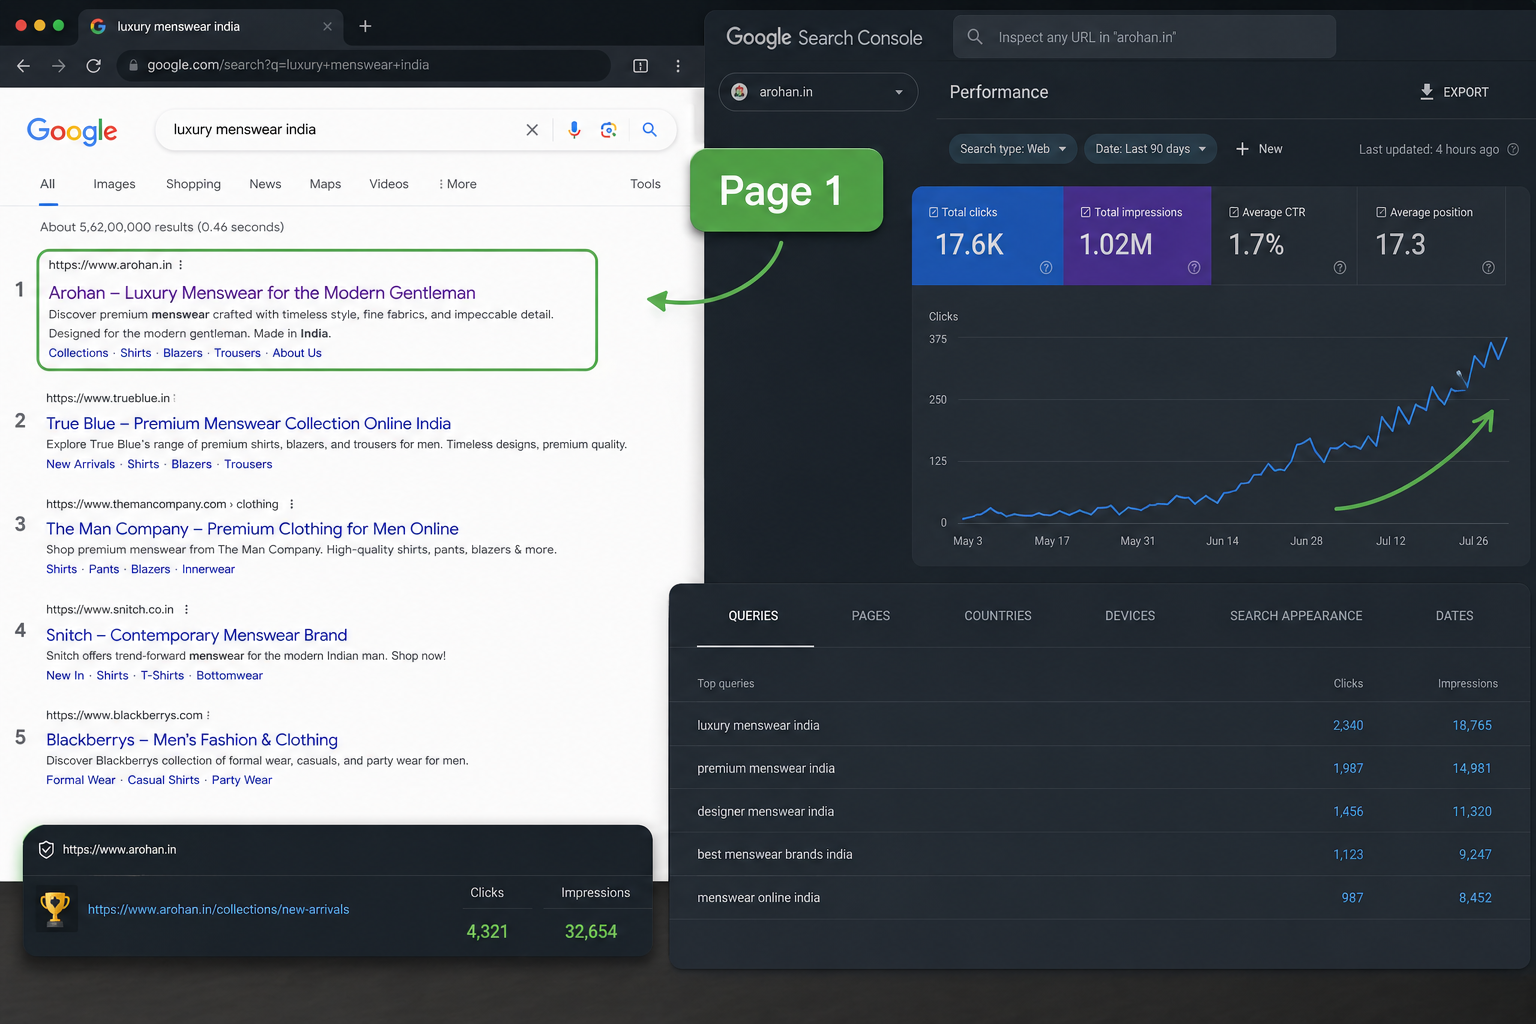Open the Date: Last 90 days filter
The height and width of the screenshot is (1024, 1536).
click(x=1150, y=149)
